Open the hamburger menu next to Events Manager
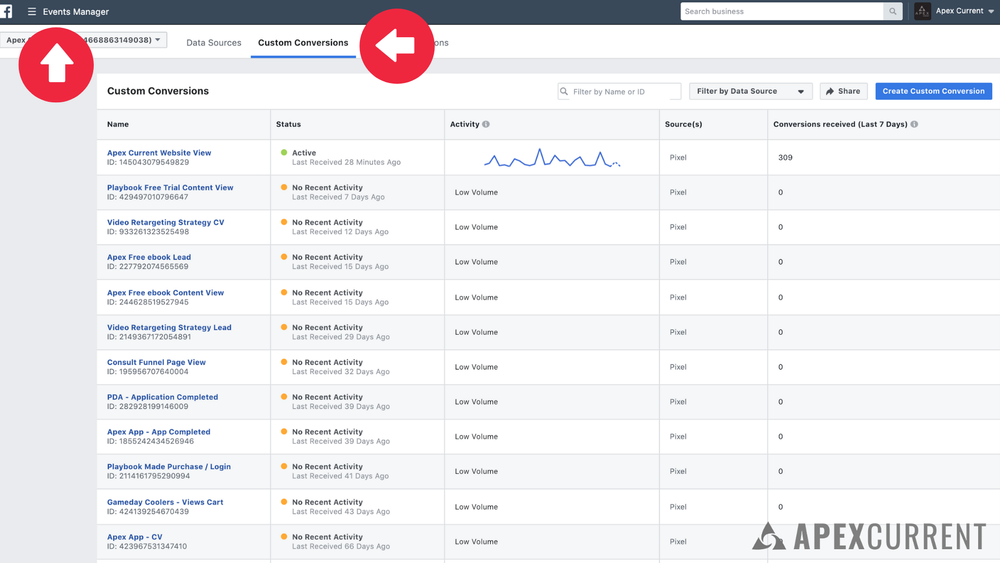The width and height of the screenshot is (1000, 563). 31,11
